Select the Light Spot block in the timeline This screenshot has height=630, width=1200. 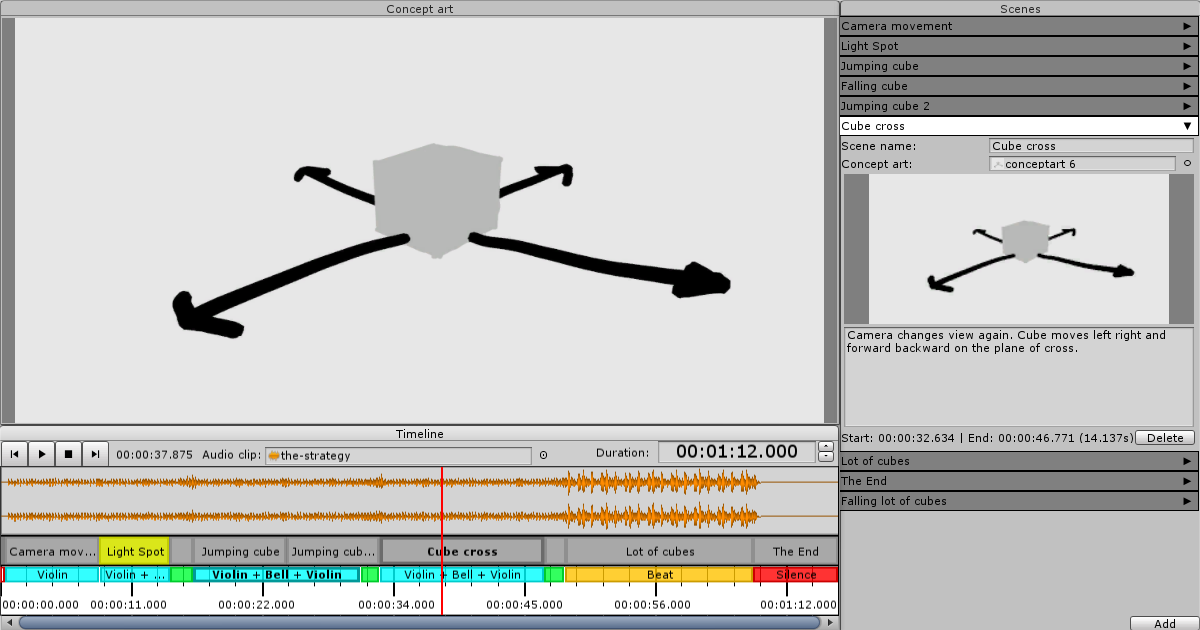pos(134,550)
